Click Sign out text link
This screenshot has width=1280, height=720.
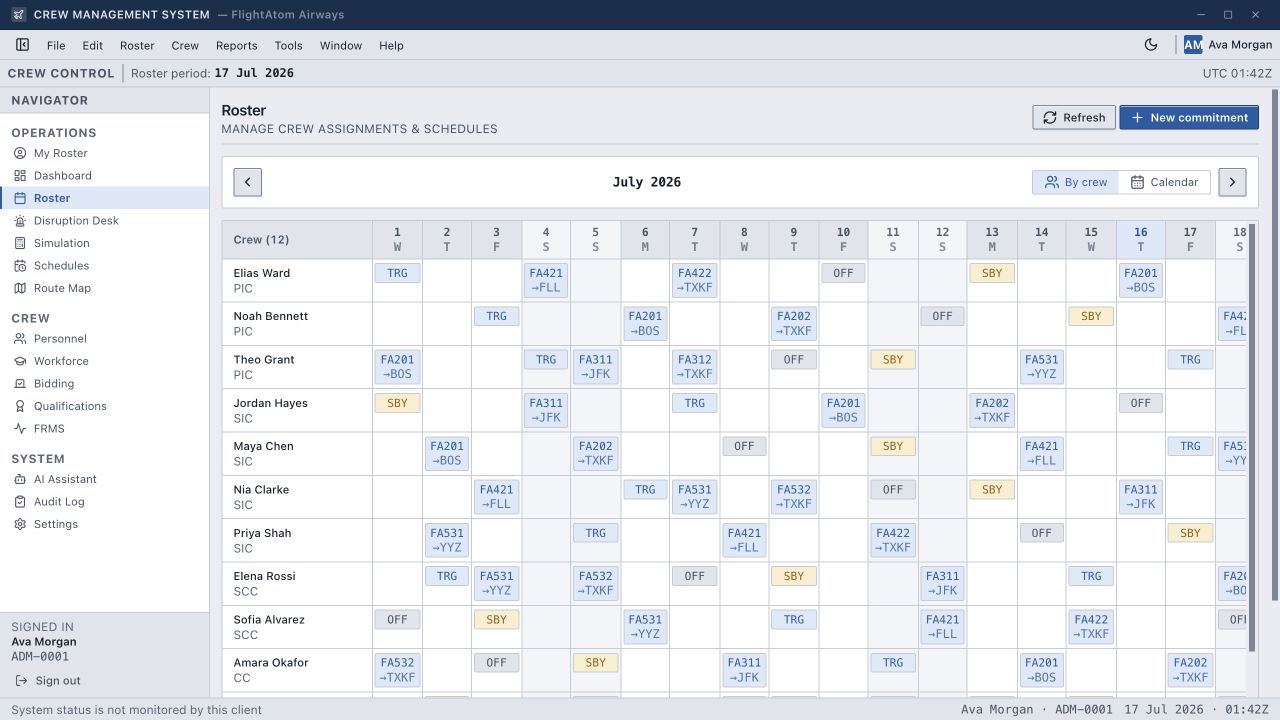[x=58, y=681]
